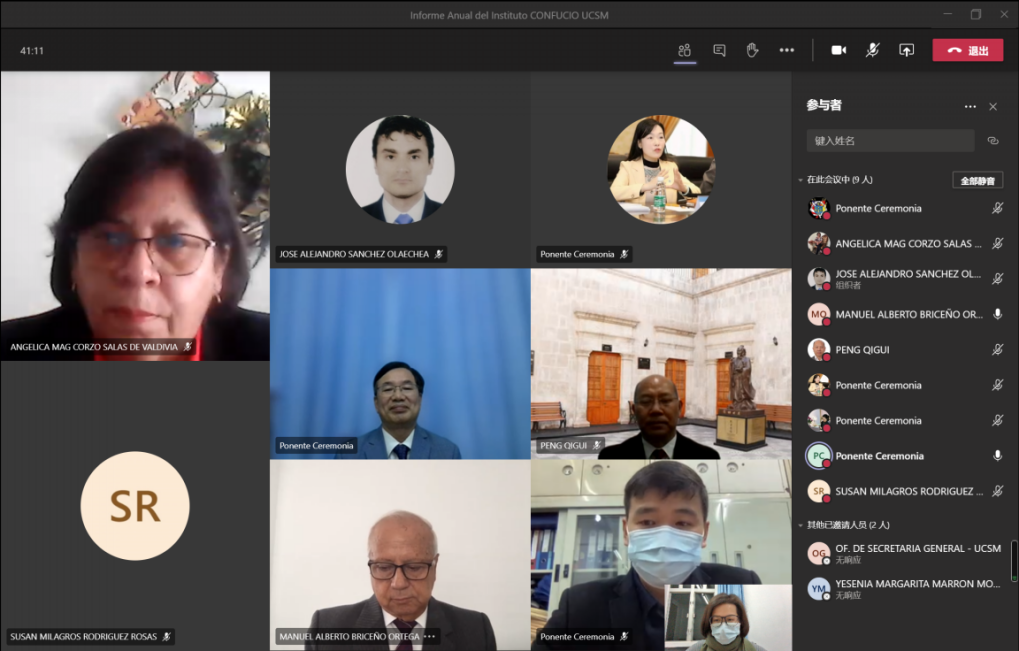This screenshot has height=651, width=1019.
Task: Toggle the participants panel icon in toolbar
Action: (684, 50)
